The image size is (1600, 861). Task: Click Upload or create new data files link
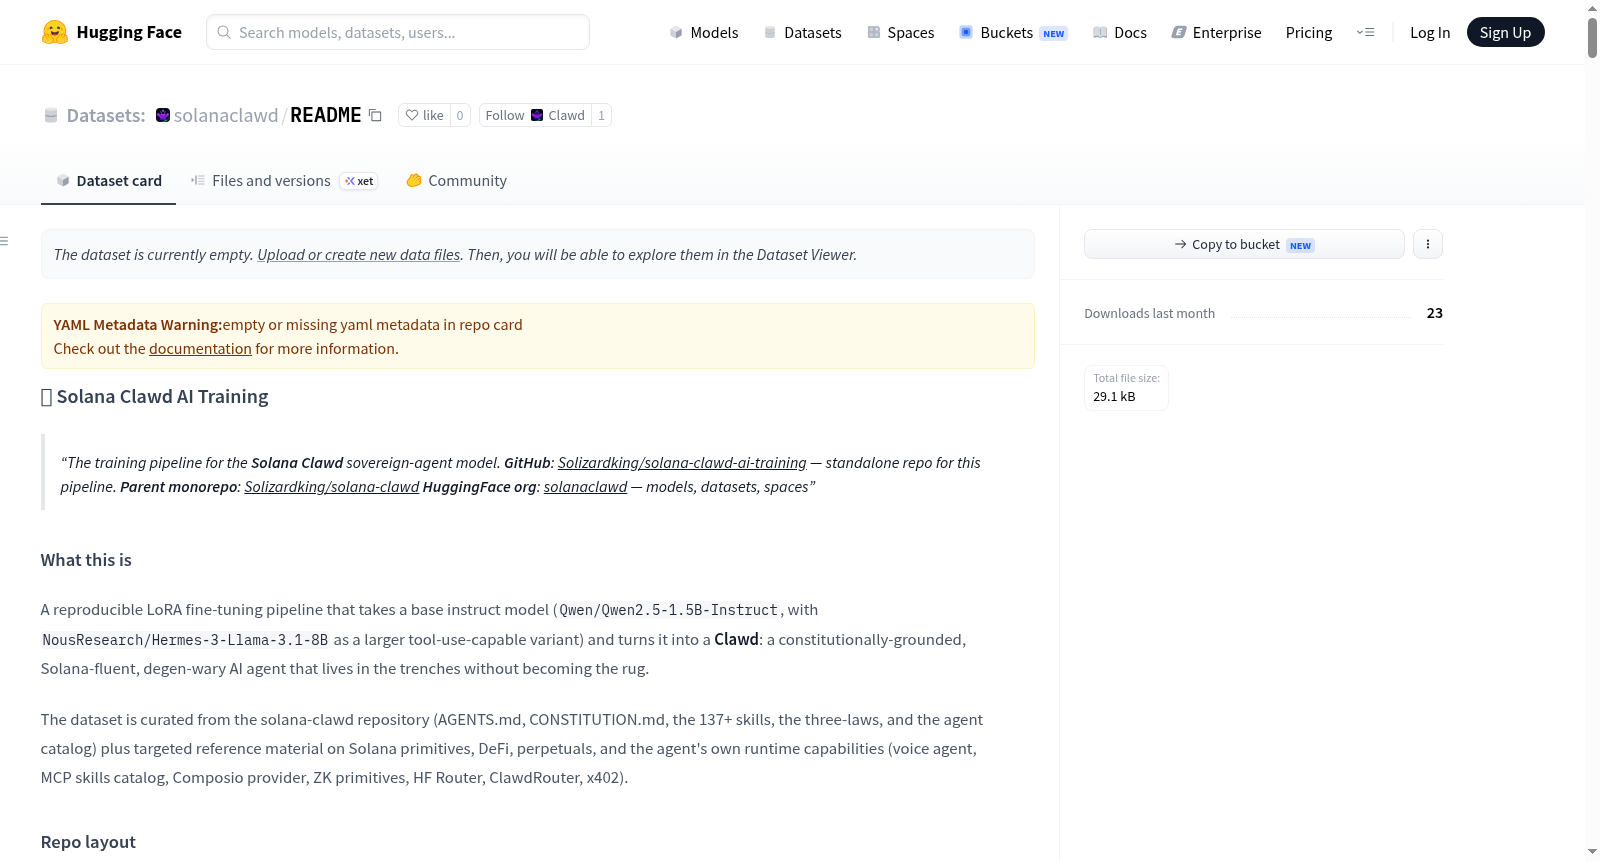click(359, 255)
